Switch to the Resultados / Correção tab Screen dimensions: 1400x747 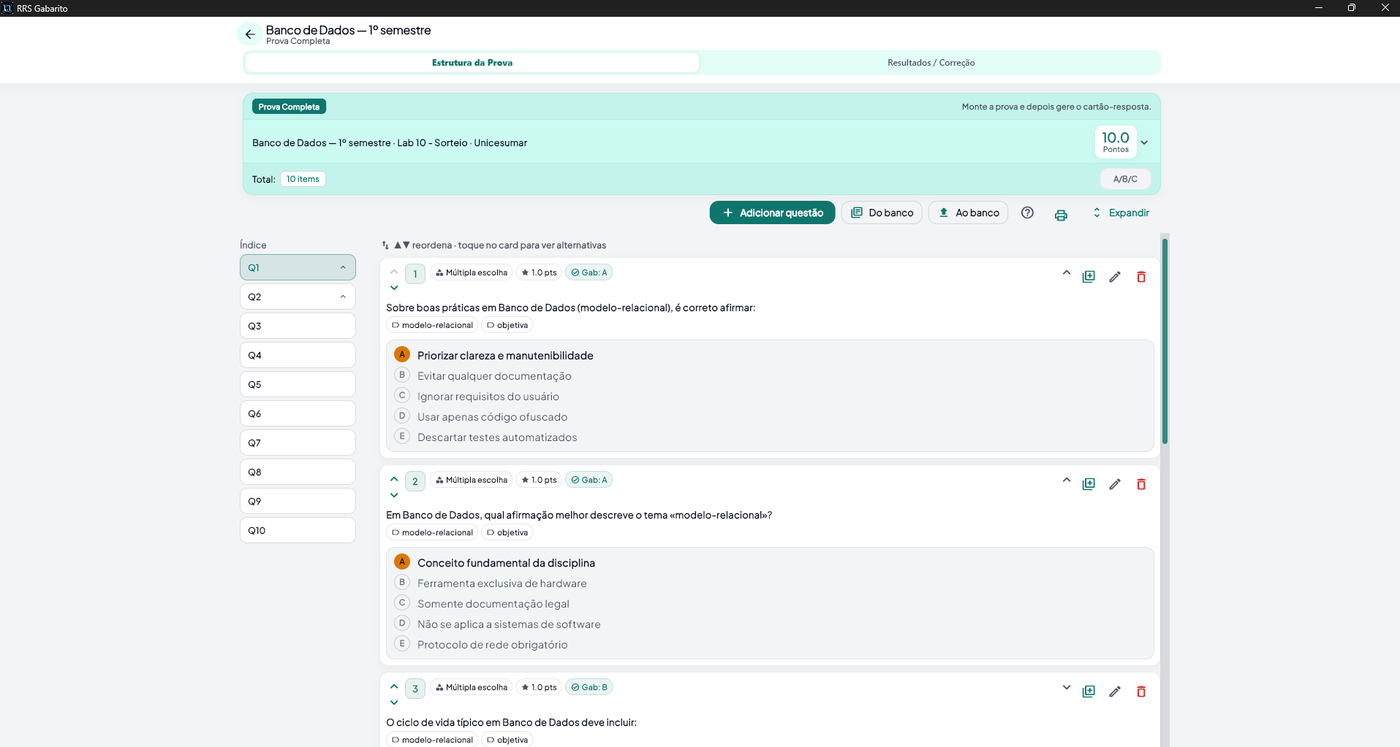(931, 63)
